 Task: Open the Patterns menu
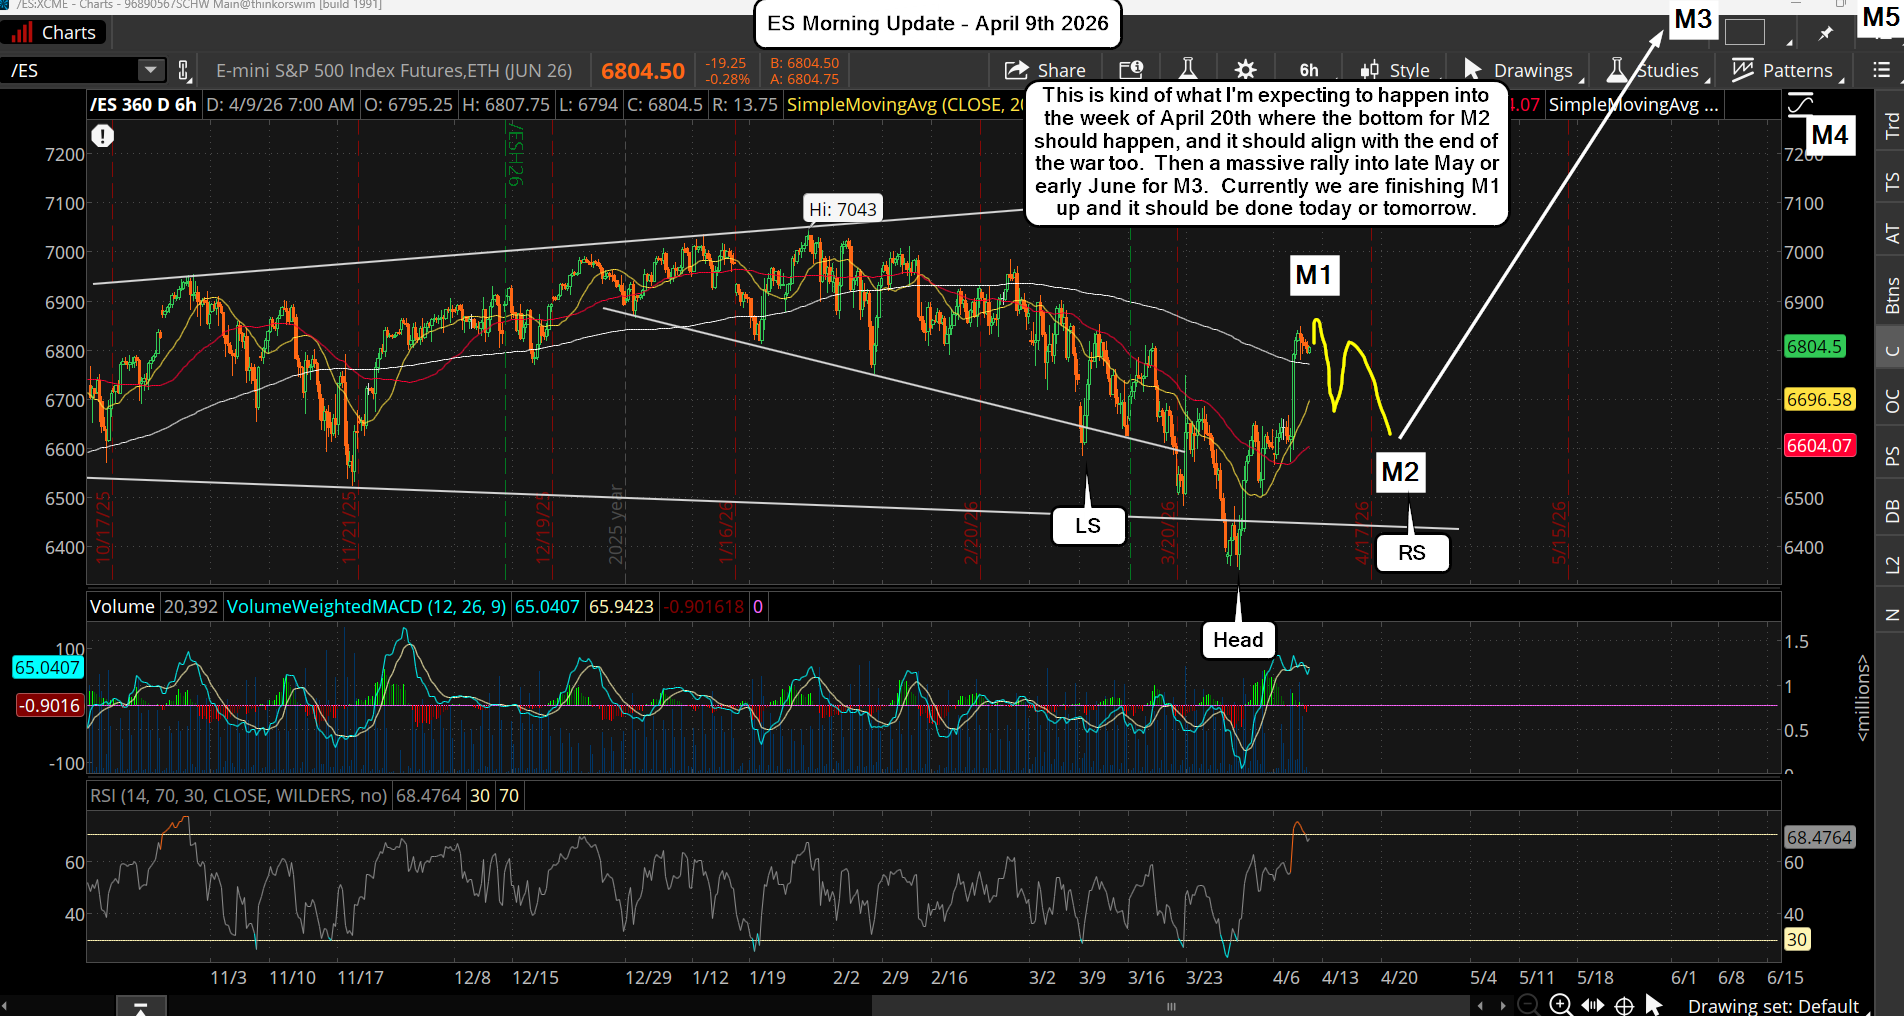point(1784,70)
